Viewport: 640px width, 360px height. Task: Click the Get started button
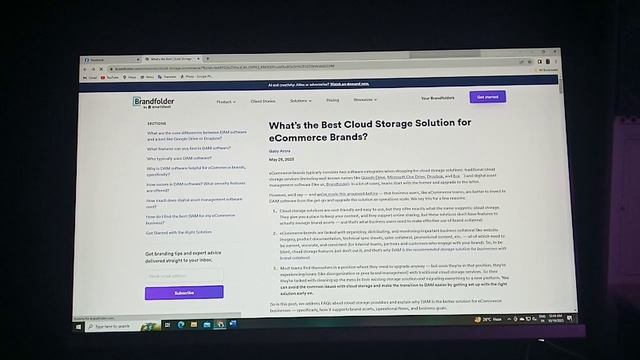coord(488,97)
